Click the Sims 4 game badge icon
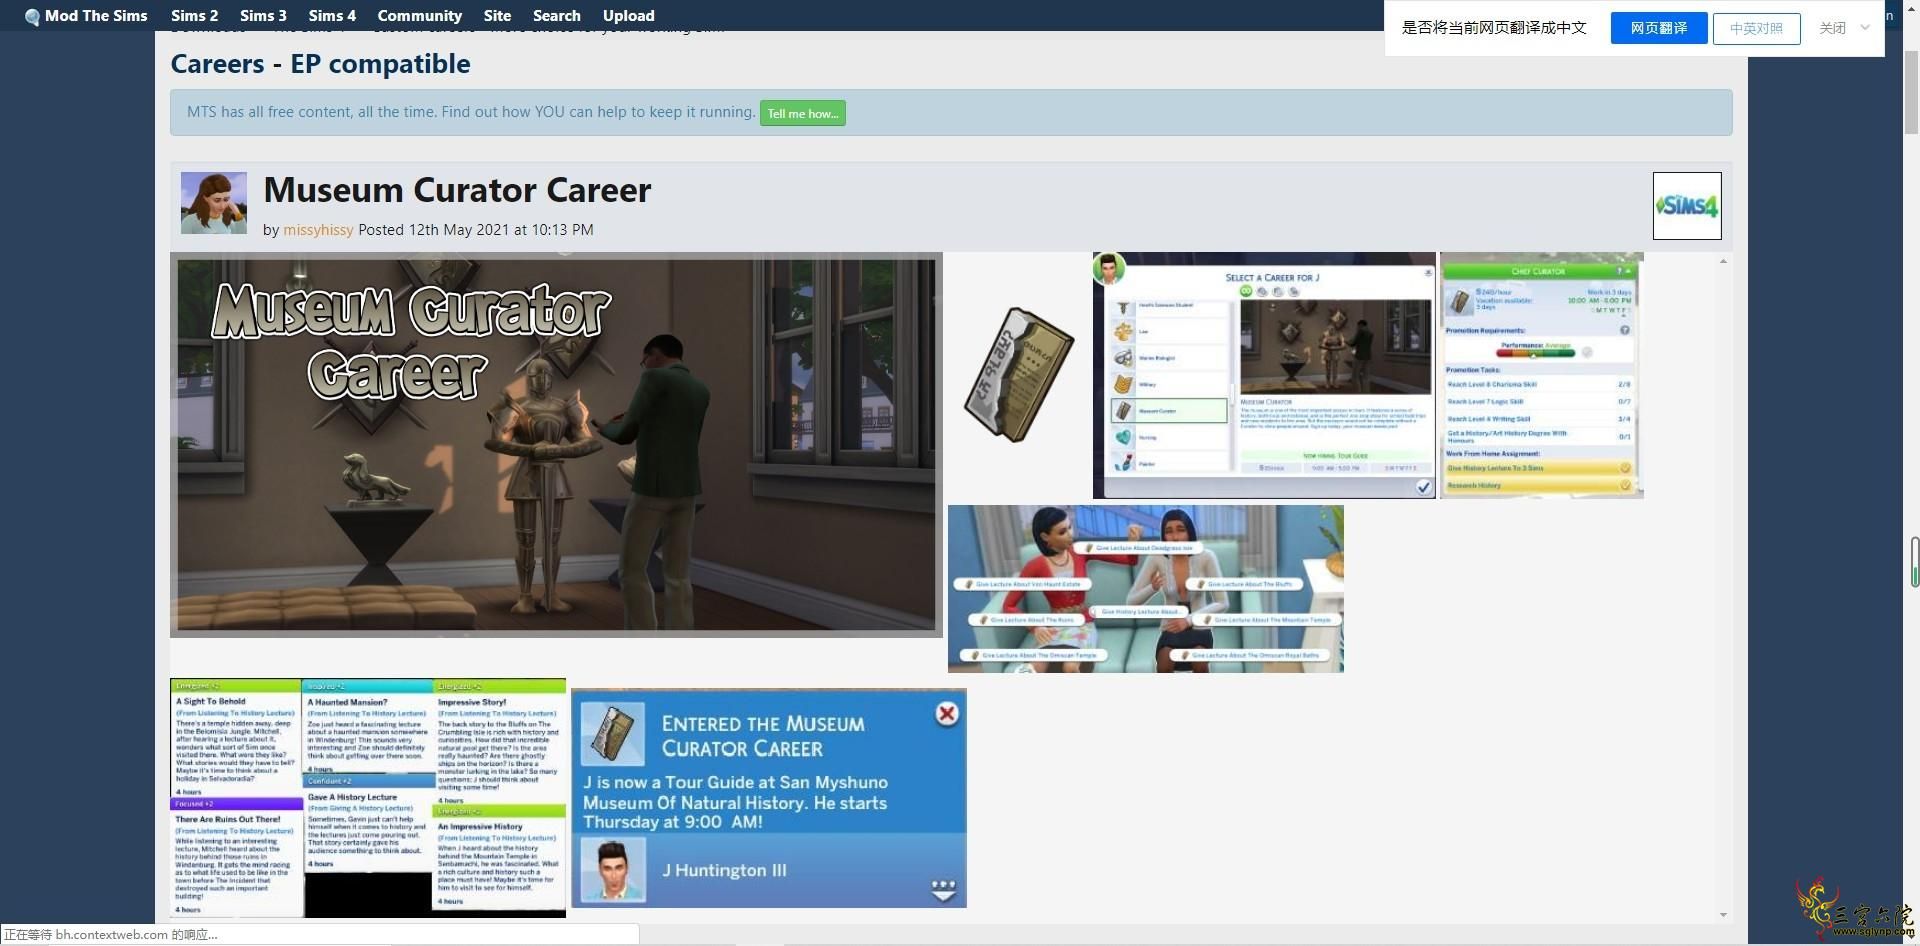Image resolution: width=1920 pixels, height=946 pixels. pyautogui.click(x=1686, y=206)
